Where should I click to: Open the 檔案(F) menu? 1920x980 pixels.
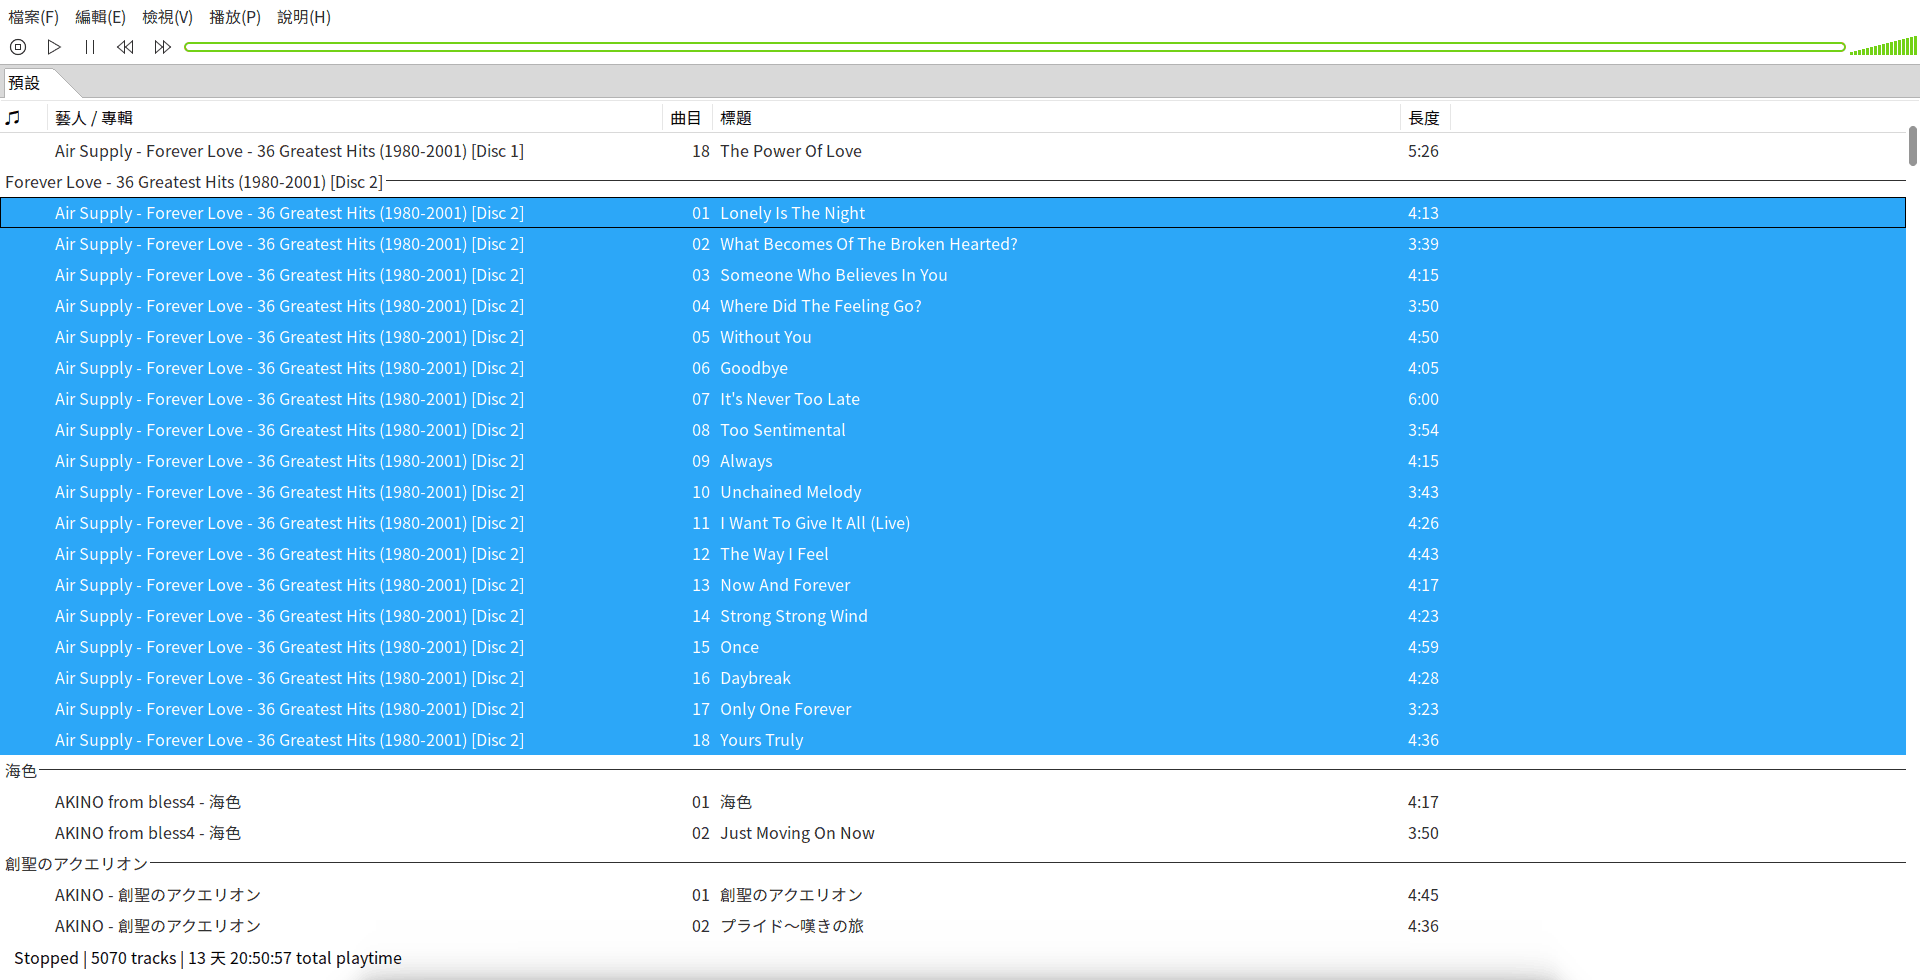pos(31,17)
